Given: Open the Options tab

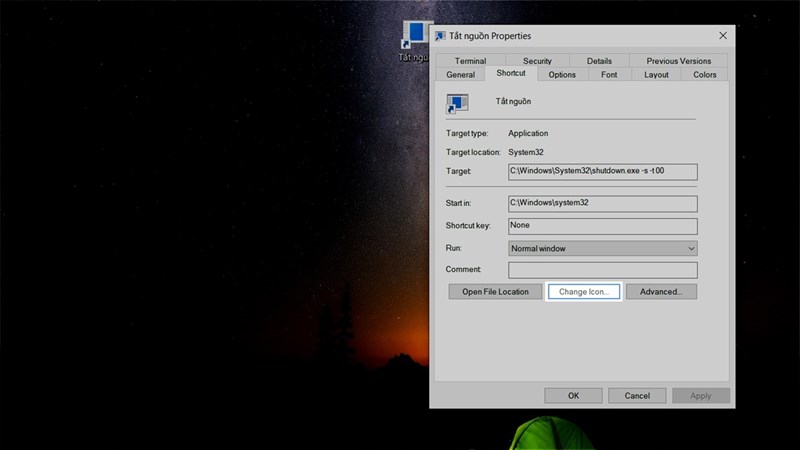Looking at the screenshot, I should [562, 75].
